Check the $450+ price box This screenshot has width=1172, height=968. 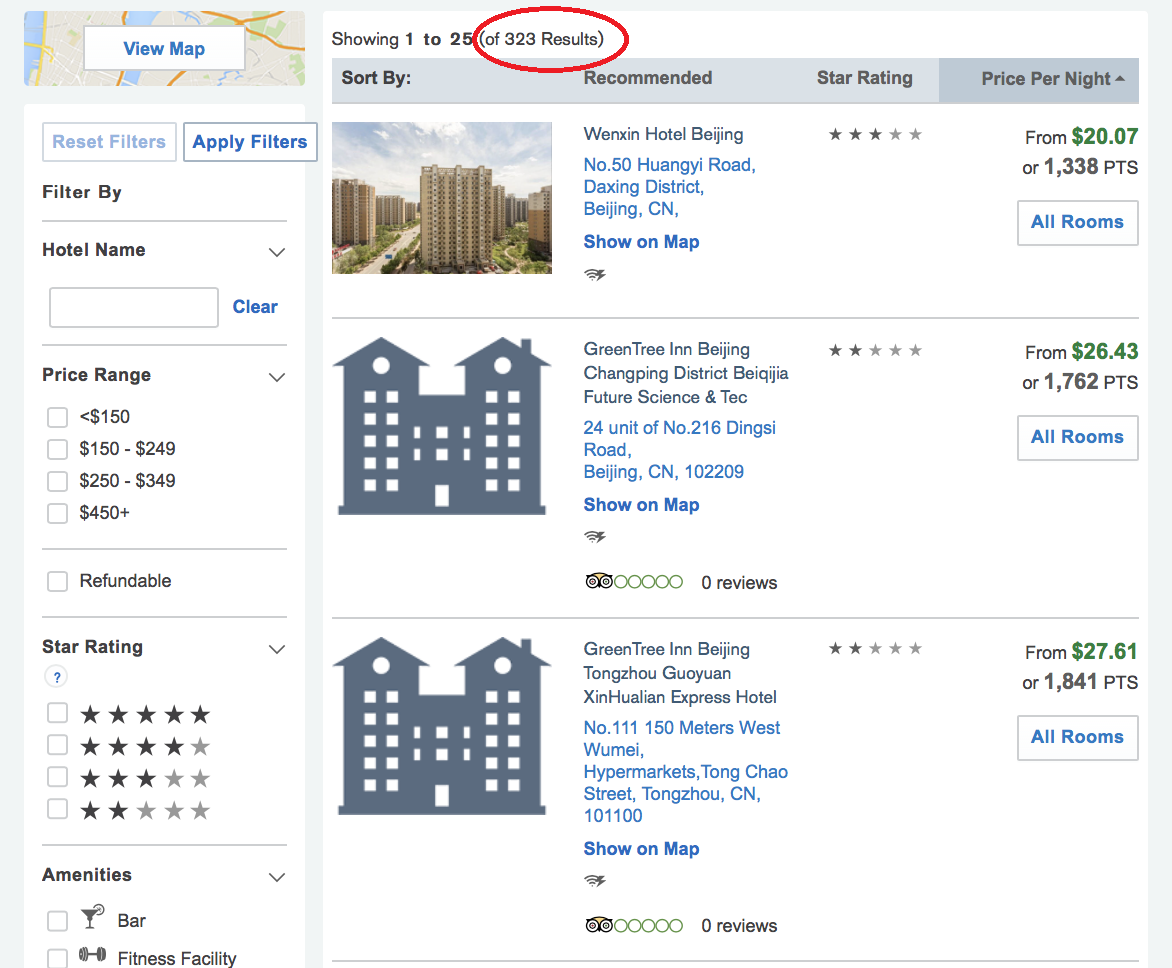point(58,514)
